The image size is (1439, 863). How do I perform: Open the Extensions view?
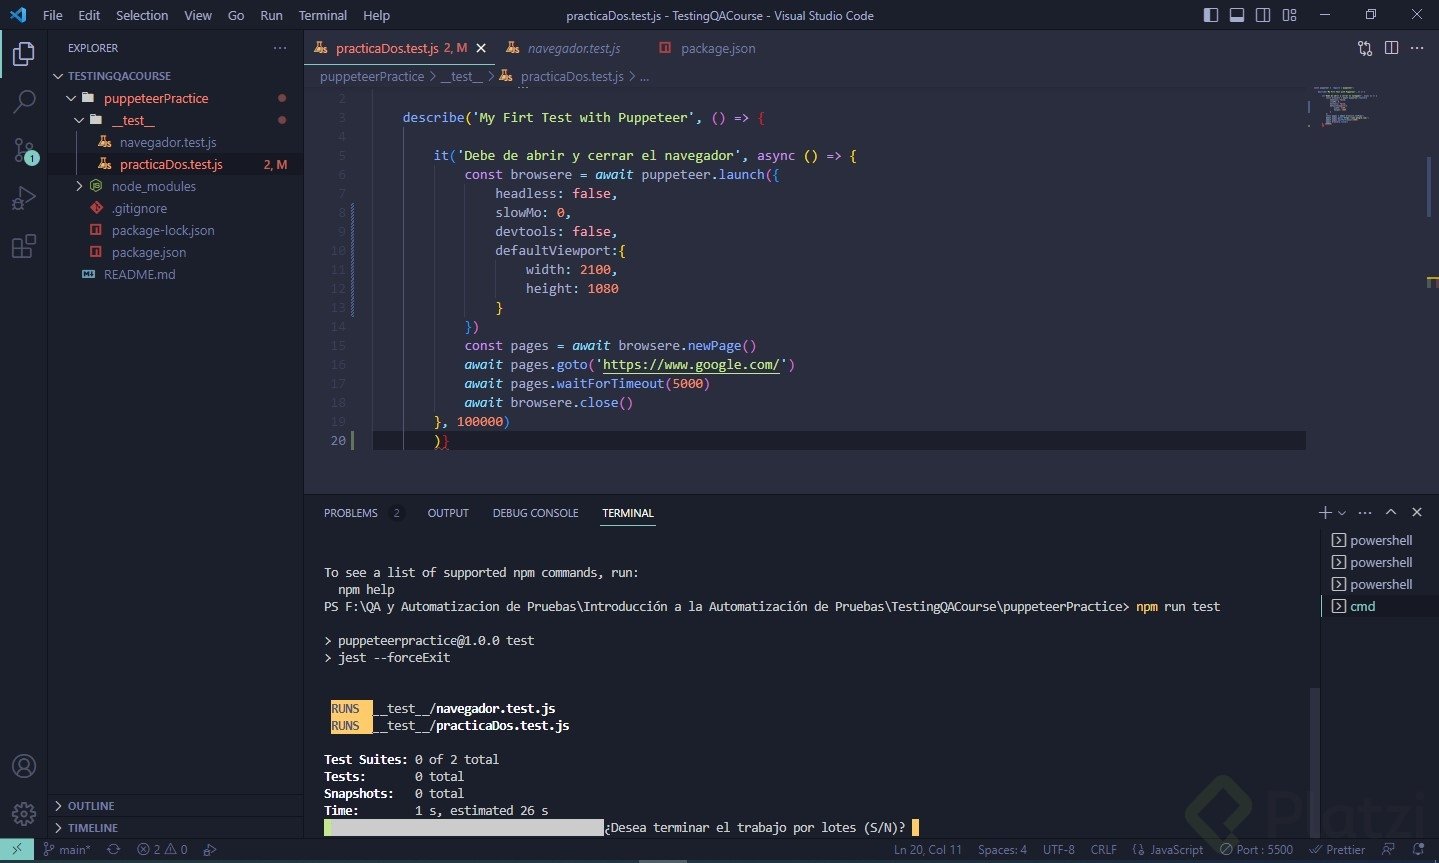(24, 247)
